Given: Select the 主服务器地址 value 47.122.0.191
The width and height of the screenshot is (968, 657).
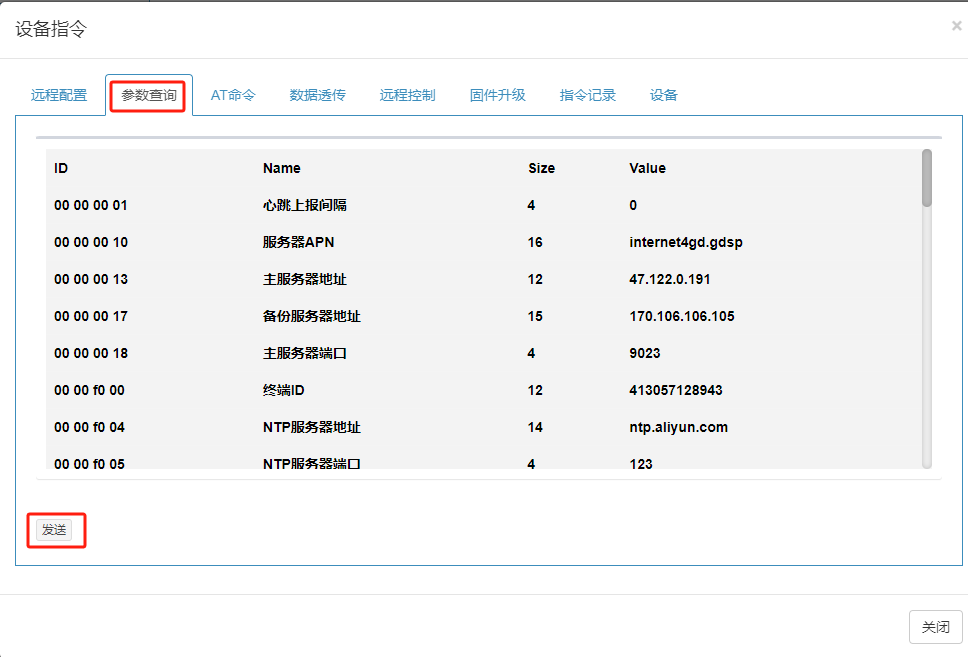Looking at the screenshot, I should [x=669, y=280].
